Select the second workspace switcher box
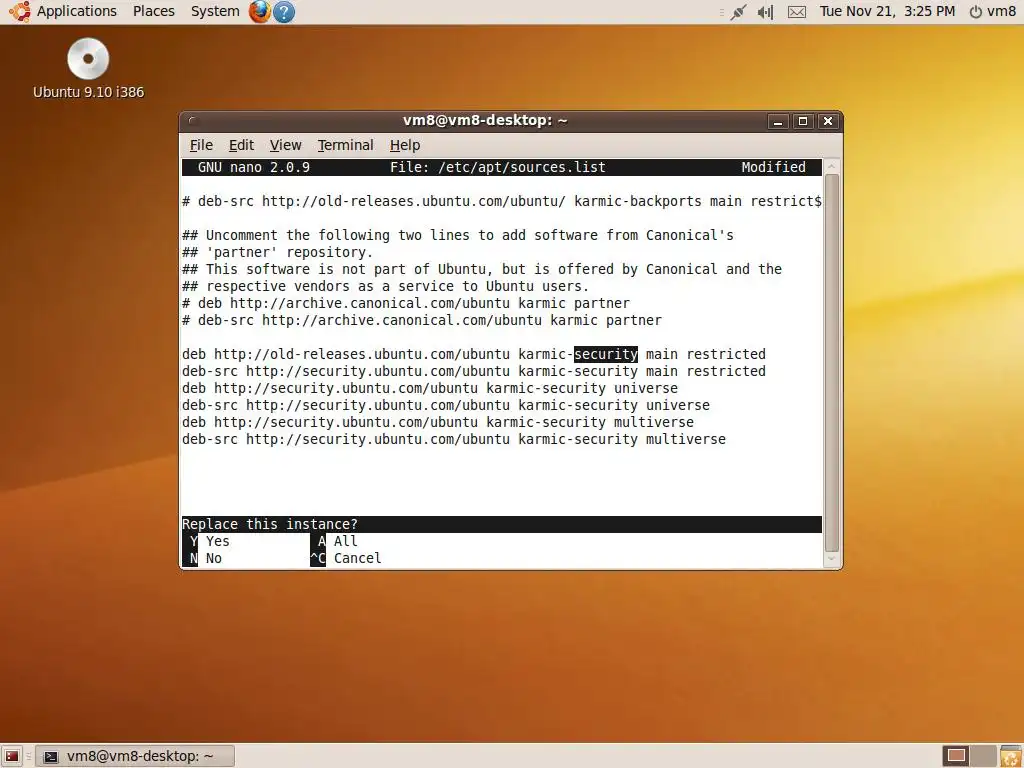This screenshot has height=768, width=1024. click(982, 756)
